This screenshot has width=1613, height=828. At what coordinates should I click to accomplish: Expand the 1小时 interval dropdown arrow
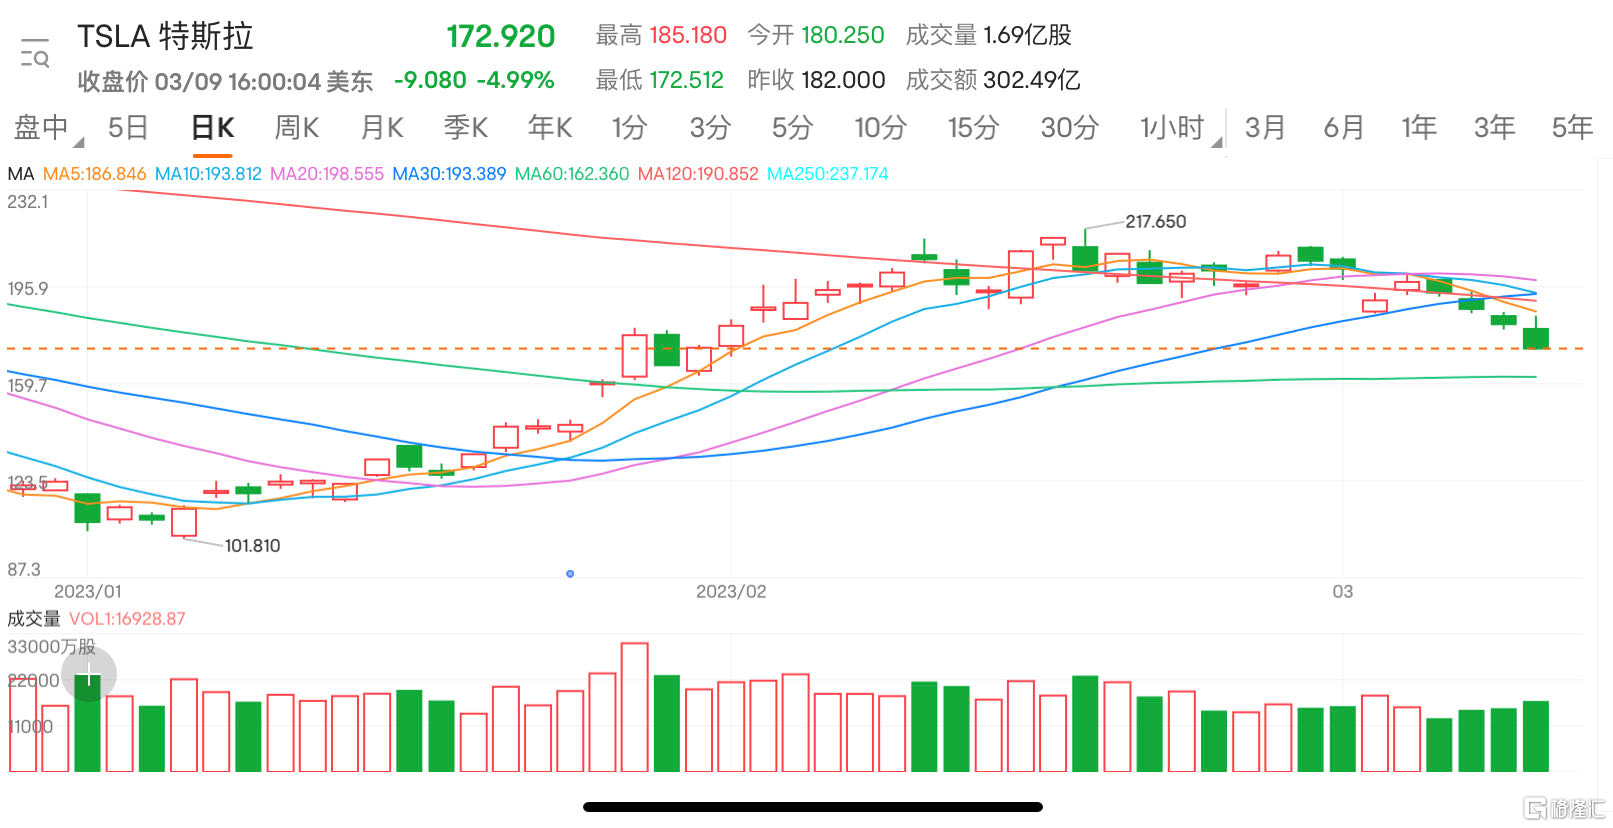[1217, 143]
